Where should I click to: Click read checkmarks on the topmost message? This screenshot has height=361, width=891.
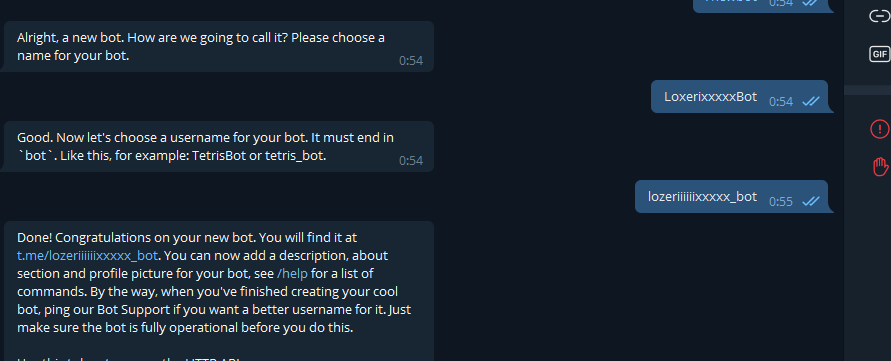pos(811,3)
